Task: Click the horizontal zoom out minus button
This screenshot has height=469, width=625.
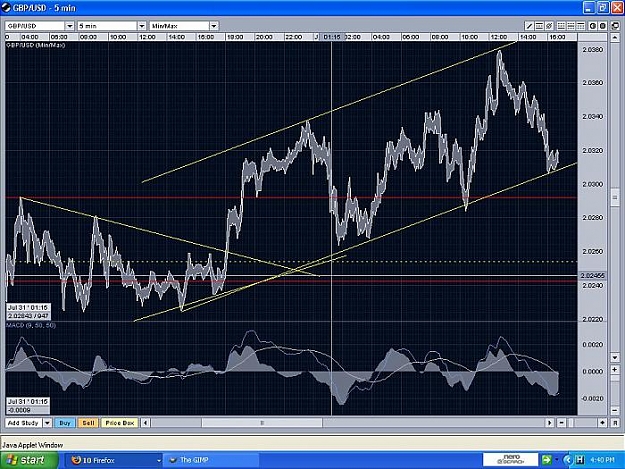Action: [x=562, y=423]
